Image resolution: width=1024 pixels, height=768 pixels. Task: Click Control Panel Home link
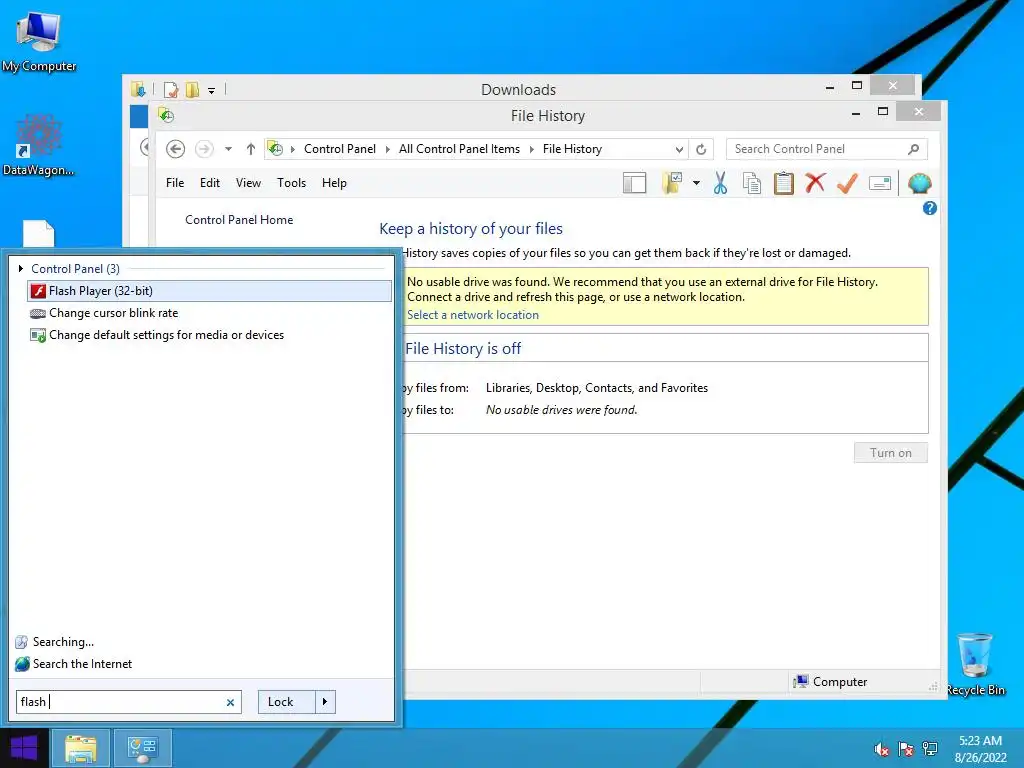pyautogui.click(x=239, y=220)
